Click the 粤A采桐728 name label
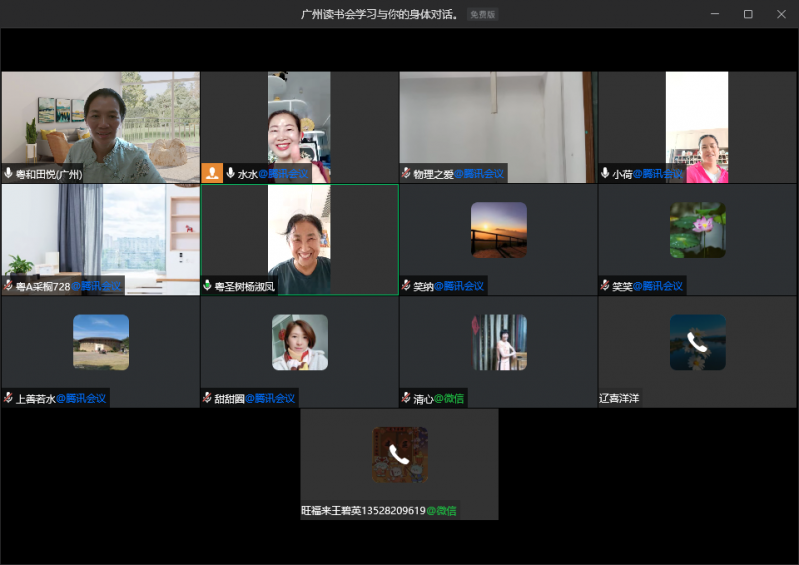 point(42,286)
